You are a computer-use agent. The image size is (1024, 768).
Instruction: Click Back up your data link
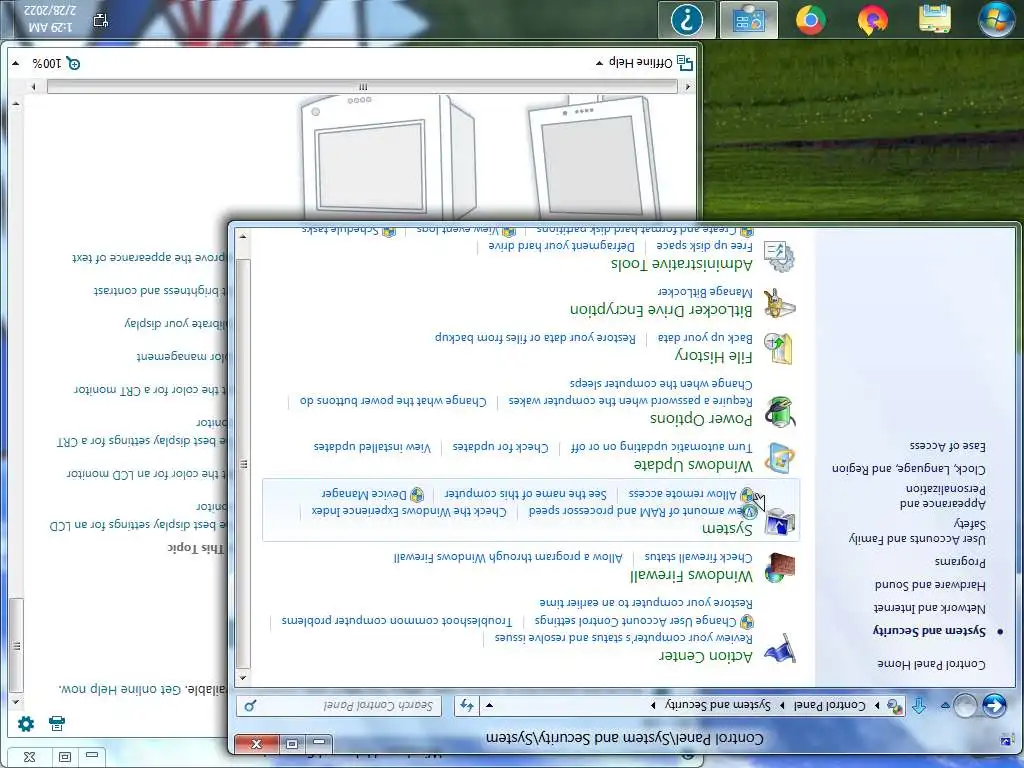click(705, 338)
